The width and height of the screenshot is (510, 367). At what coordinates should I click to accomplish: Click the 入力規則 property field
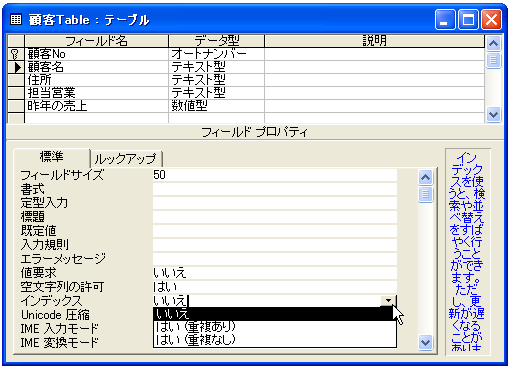275,245
